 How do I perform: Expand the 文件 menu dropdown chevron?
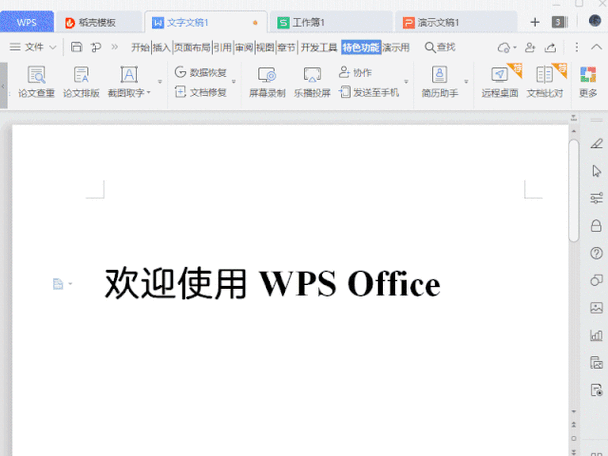tap(53, 47)
